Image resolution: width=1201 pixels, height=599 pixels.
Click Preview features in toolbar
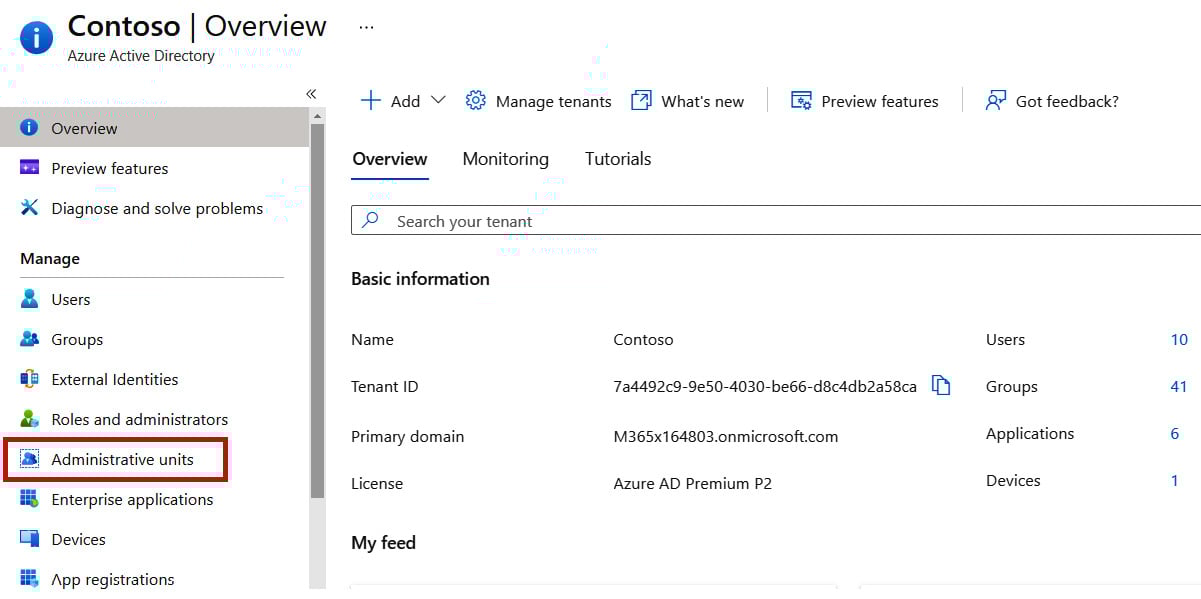(x=880, y=101)
